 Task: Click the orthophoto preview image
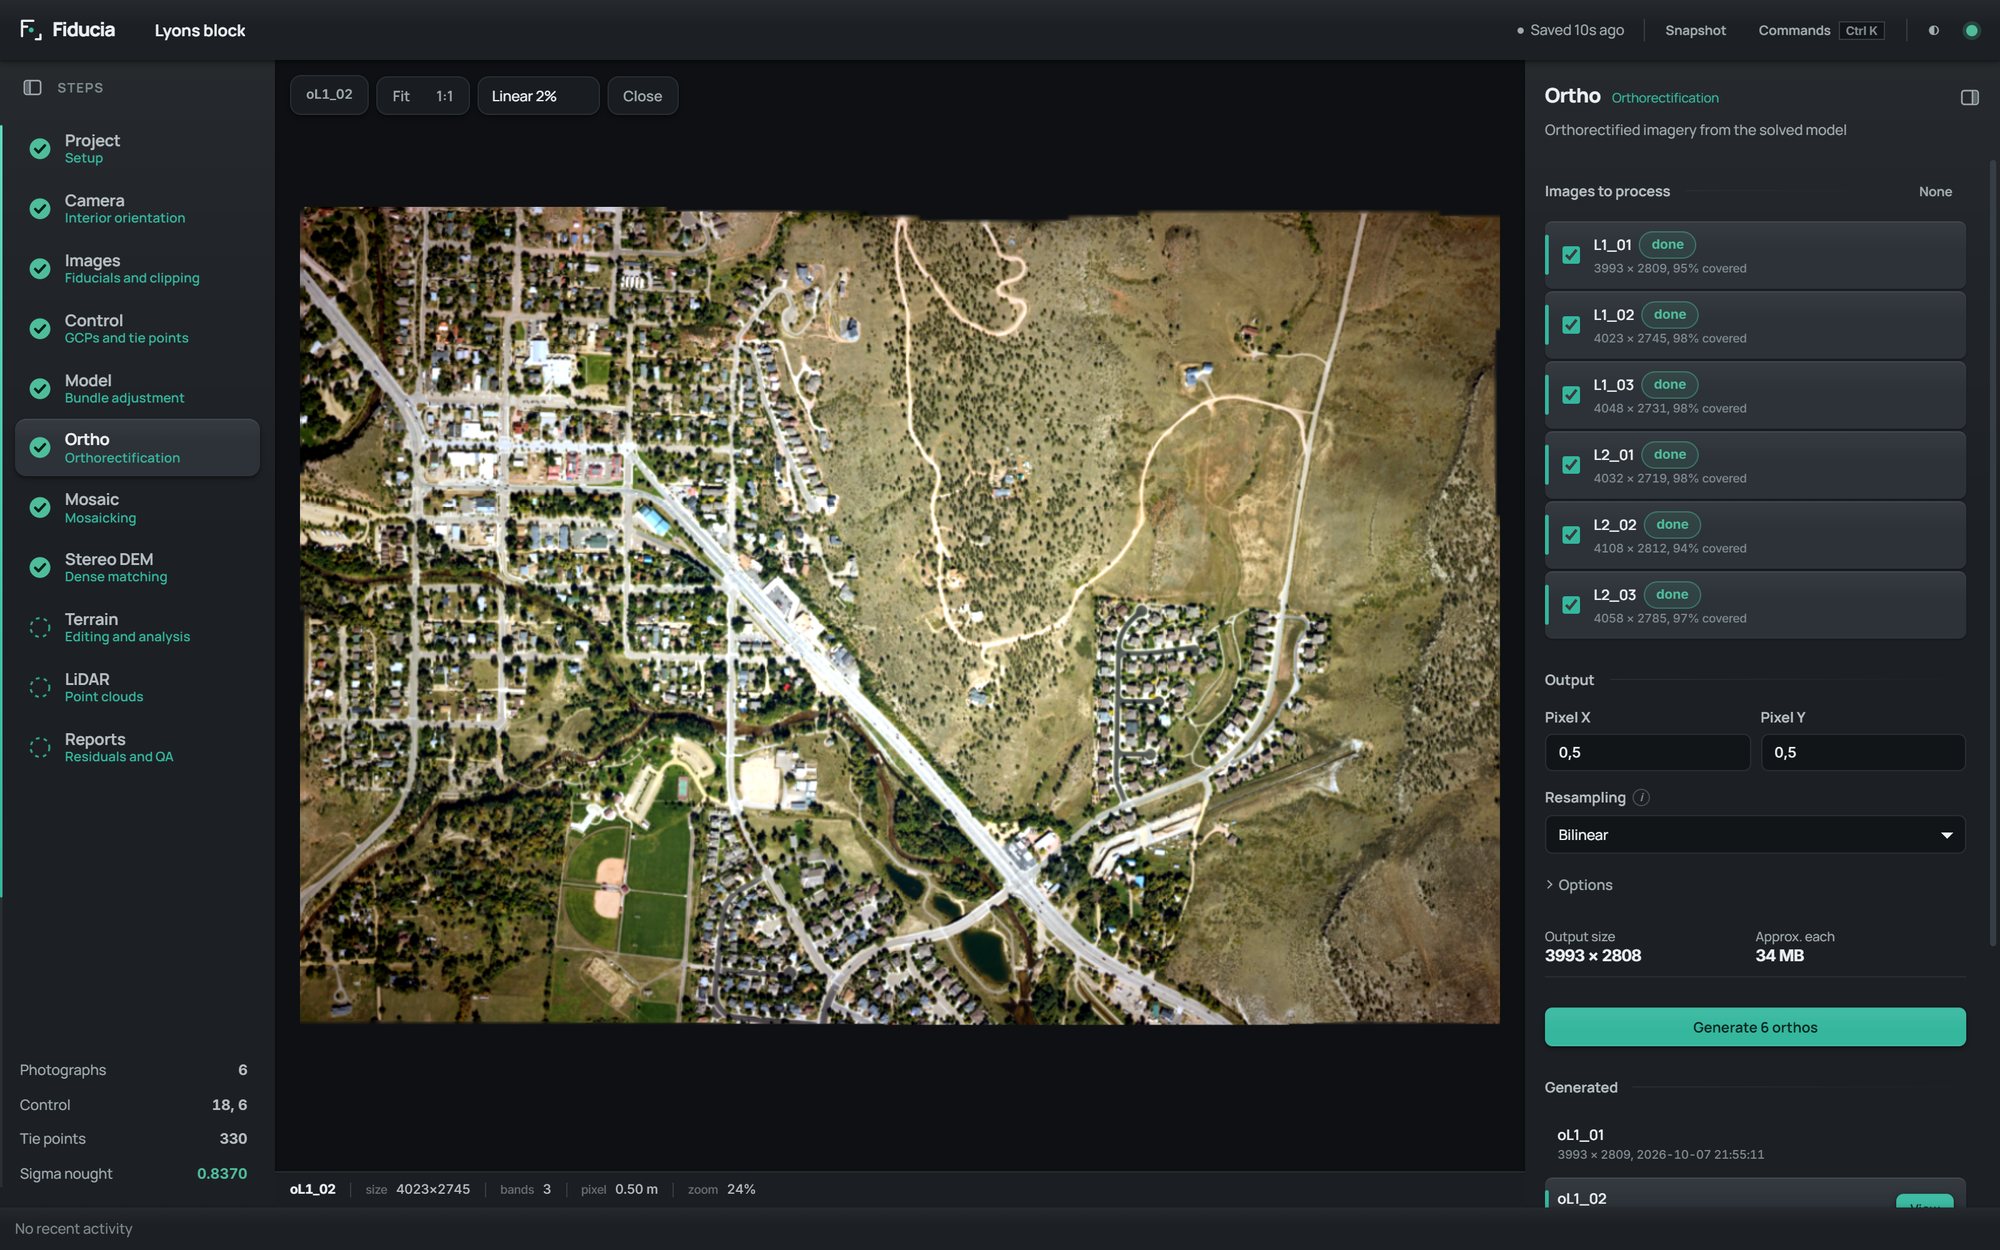pyautogui.click(x=899, y=615)
